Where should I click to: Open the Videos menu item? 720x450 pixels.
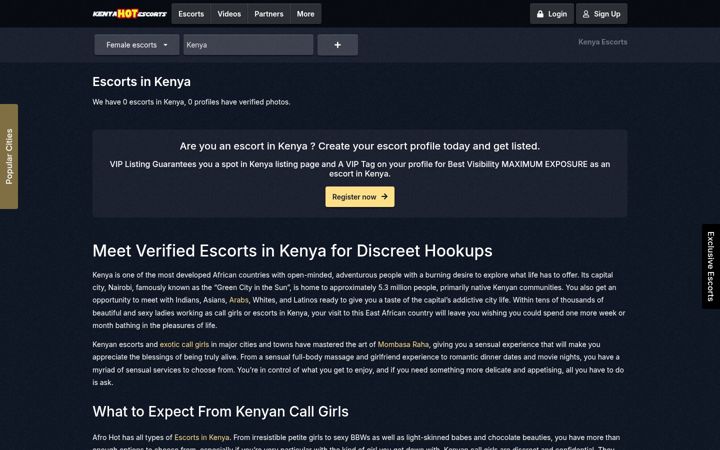[229, 14]
